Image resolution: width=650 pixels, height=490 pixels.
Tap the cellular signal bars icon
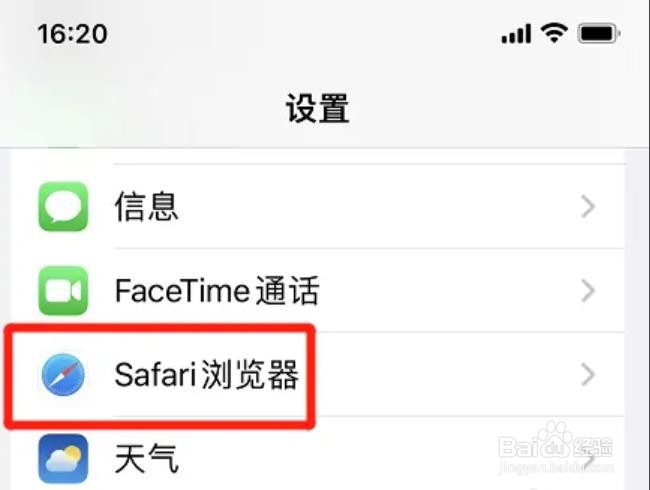point(516,34)
